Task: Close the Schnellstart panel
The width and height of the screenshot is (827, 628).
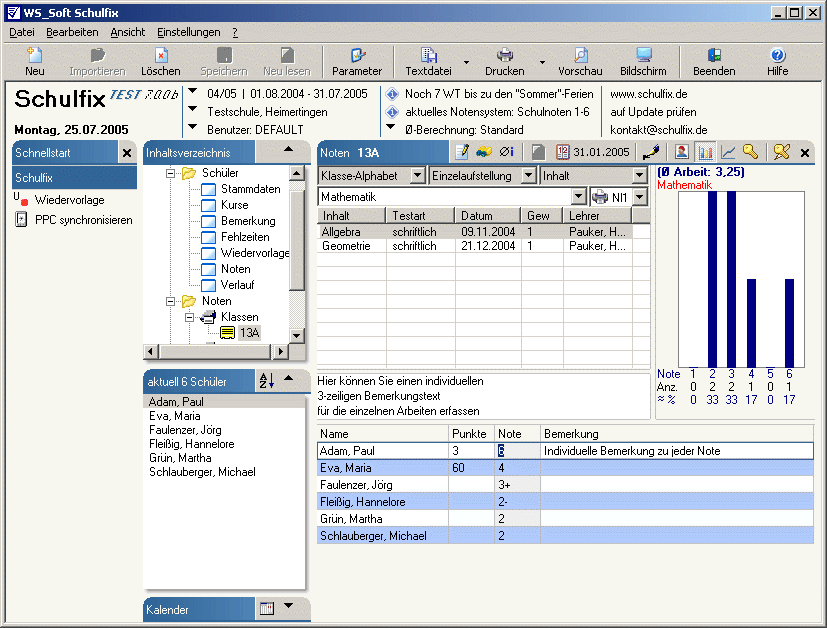Action: 127,153
